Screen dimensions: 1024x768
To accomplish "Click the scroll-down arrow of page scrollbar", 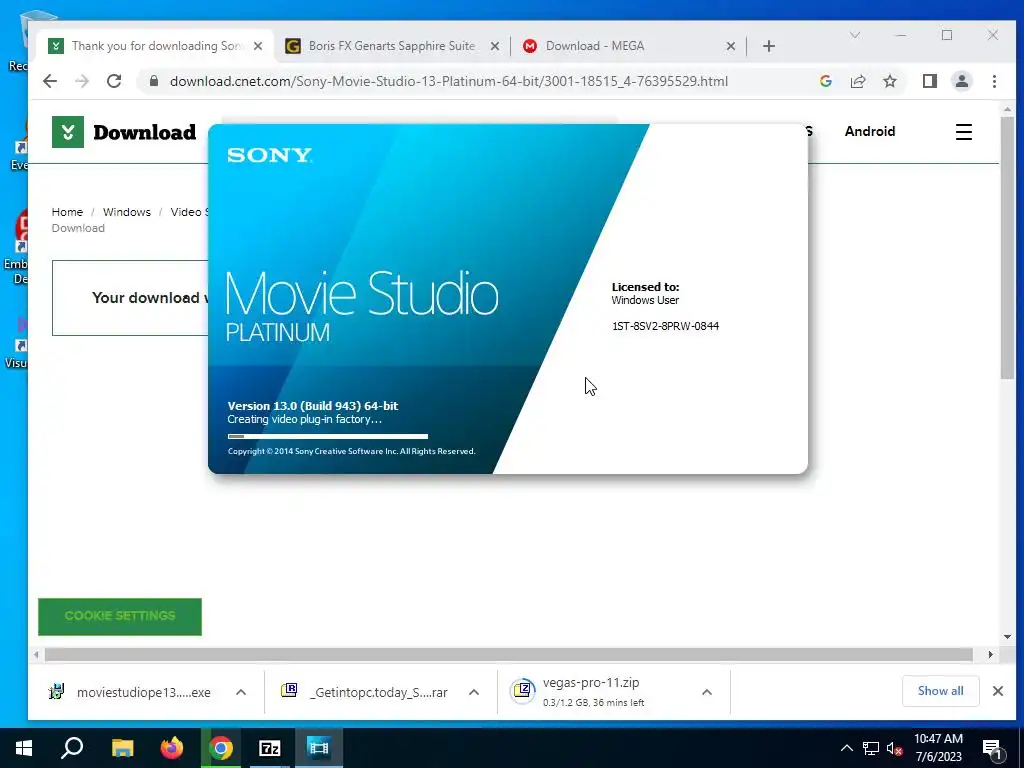I will point(1007,637).
